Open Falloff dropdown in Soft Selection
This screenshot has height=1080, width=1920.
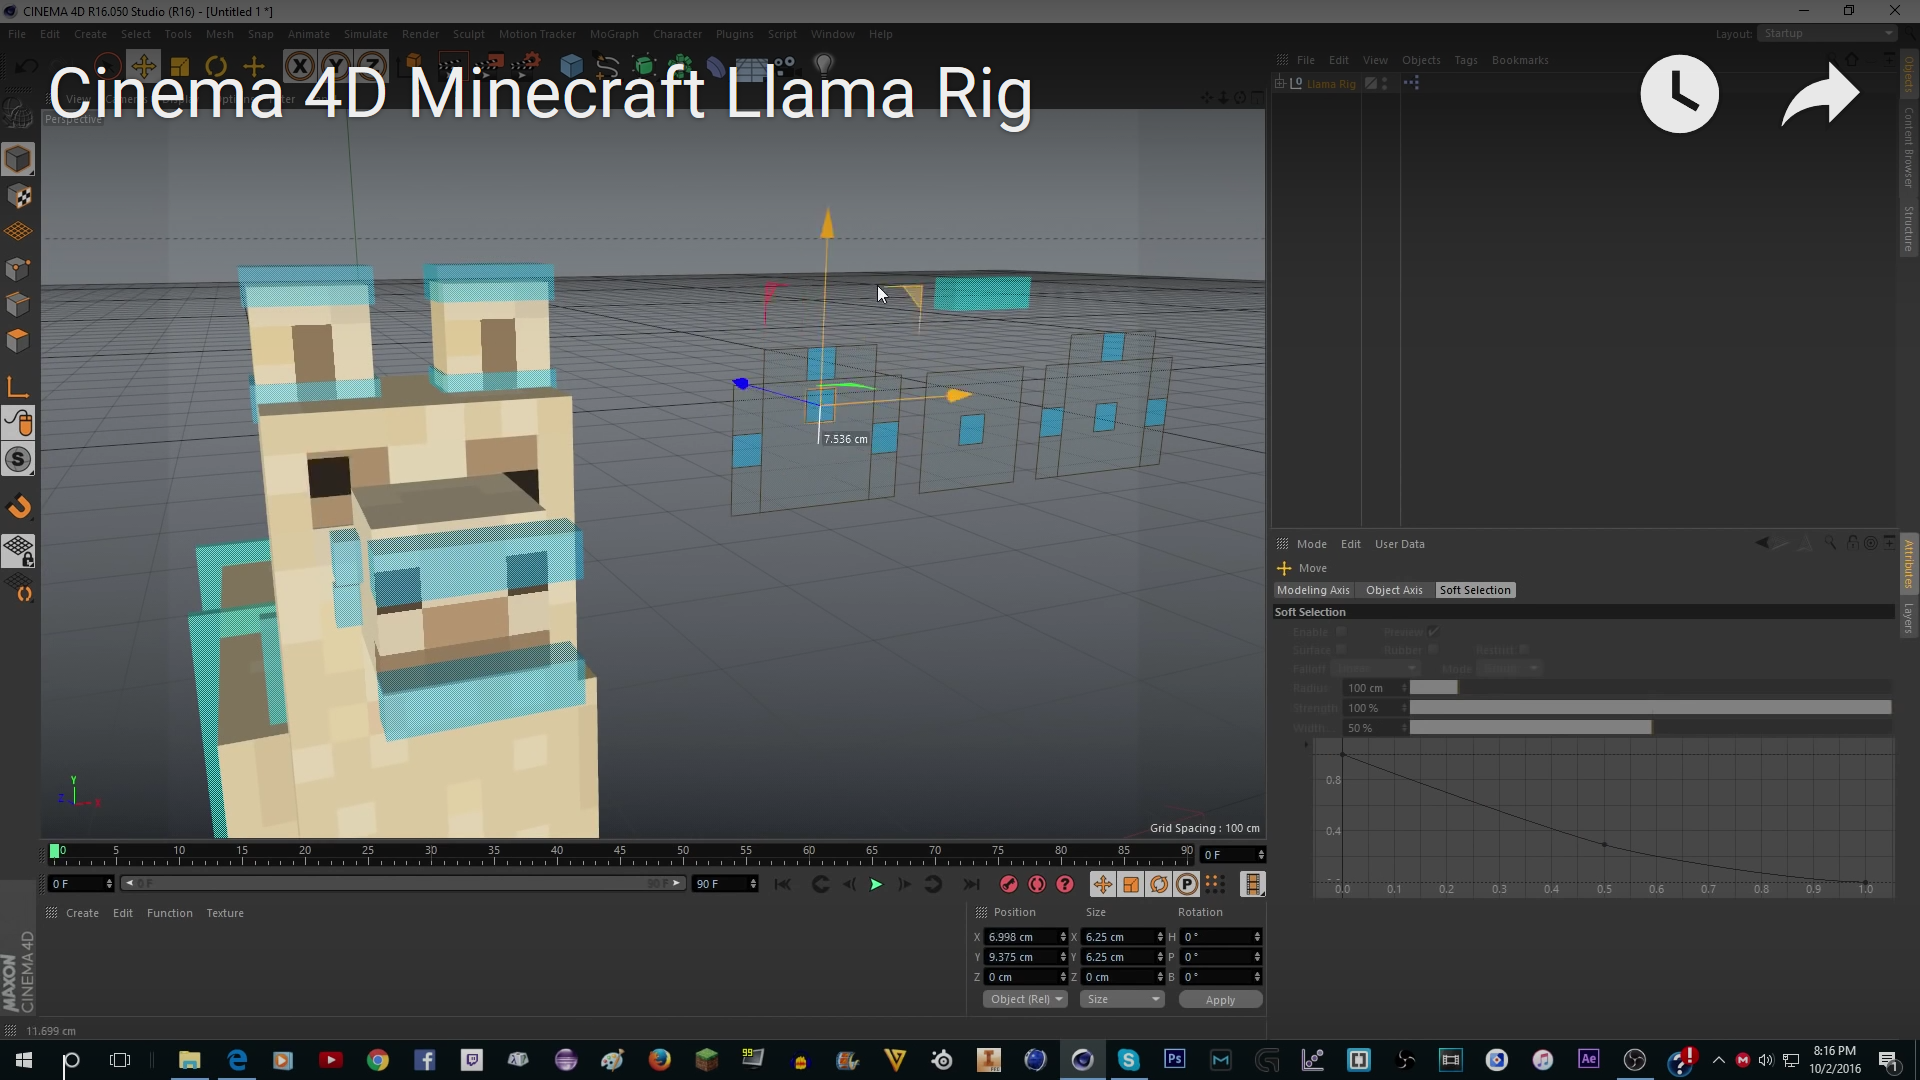1376,668
